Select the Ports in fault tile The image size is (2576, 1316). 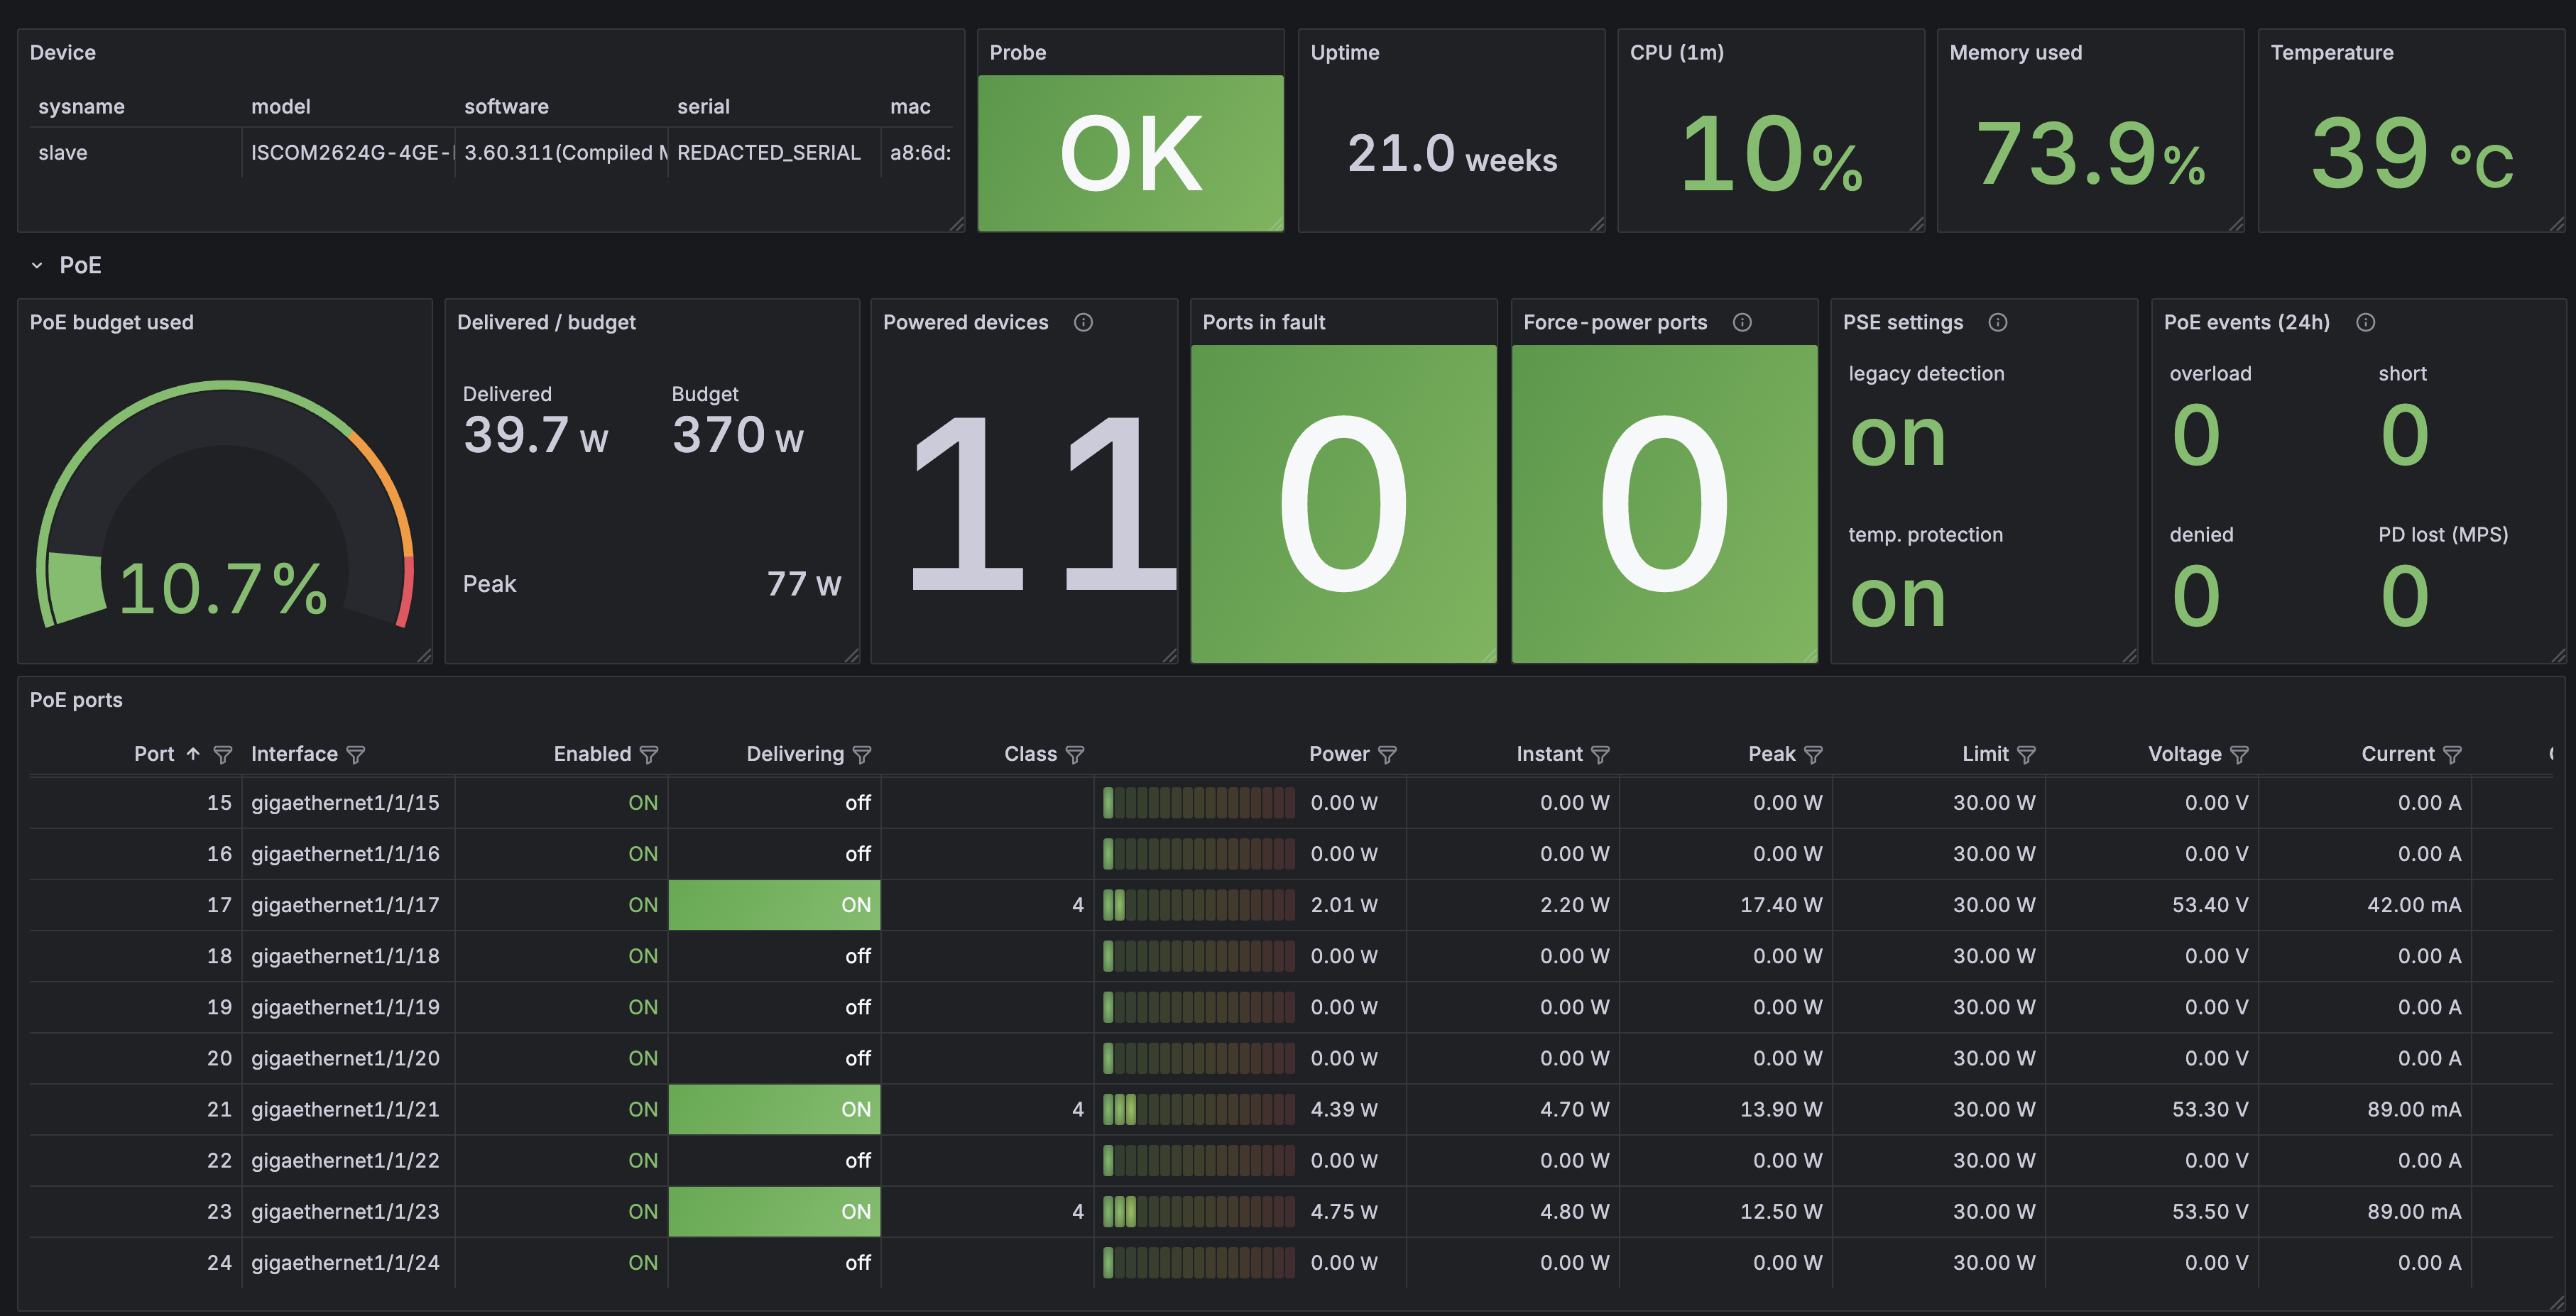(x=1343, y=503)
